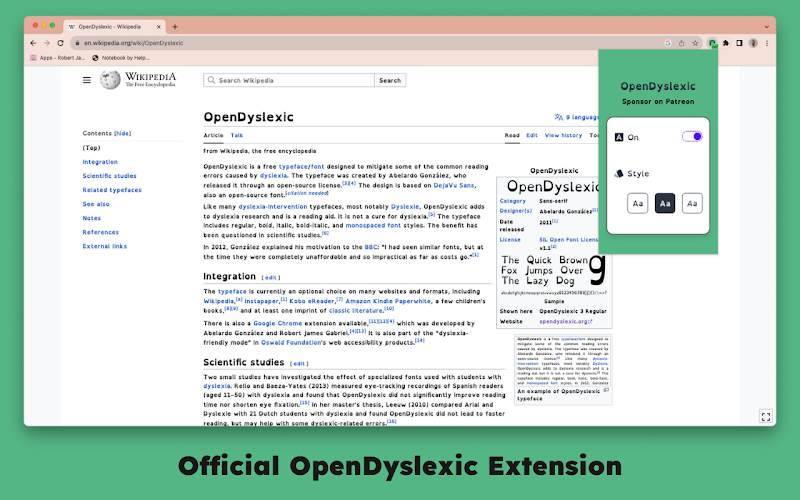
Task: Click the share icon in address bar
Action: [x=682, y=43]
